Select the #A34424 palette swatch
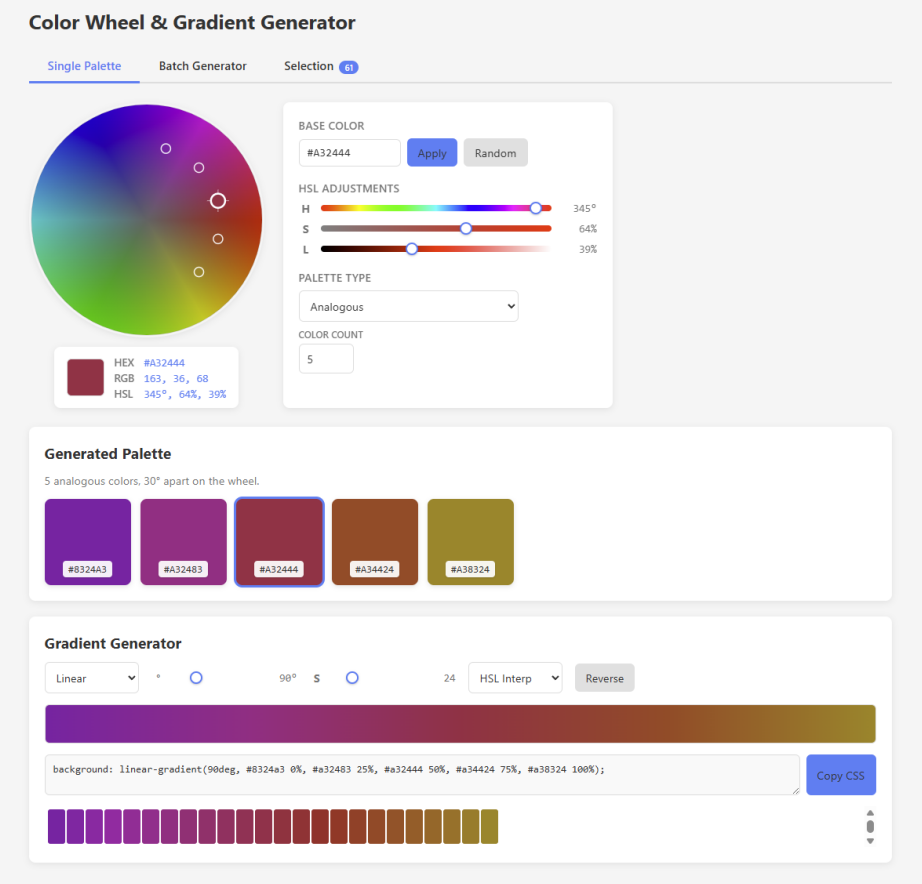922x884 pixels. click(375, 542)
